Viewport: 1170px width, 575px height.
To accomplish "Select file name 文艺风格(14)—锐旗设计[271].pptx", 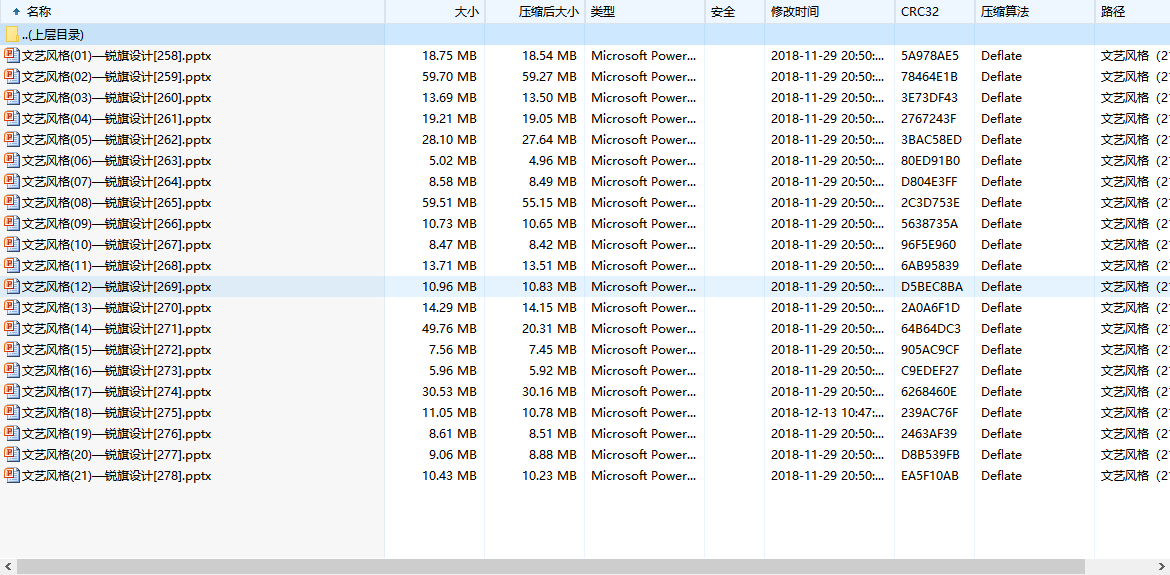I will click(116, 328).
